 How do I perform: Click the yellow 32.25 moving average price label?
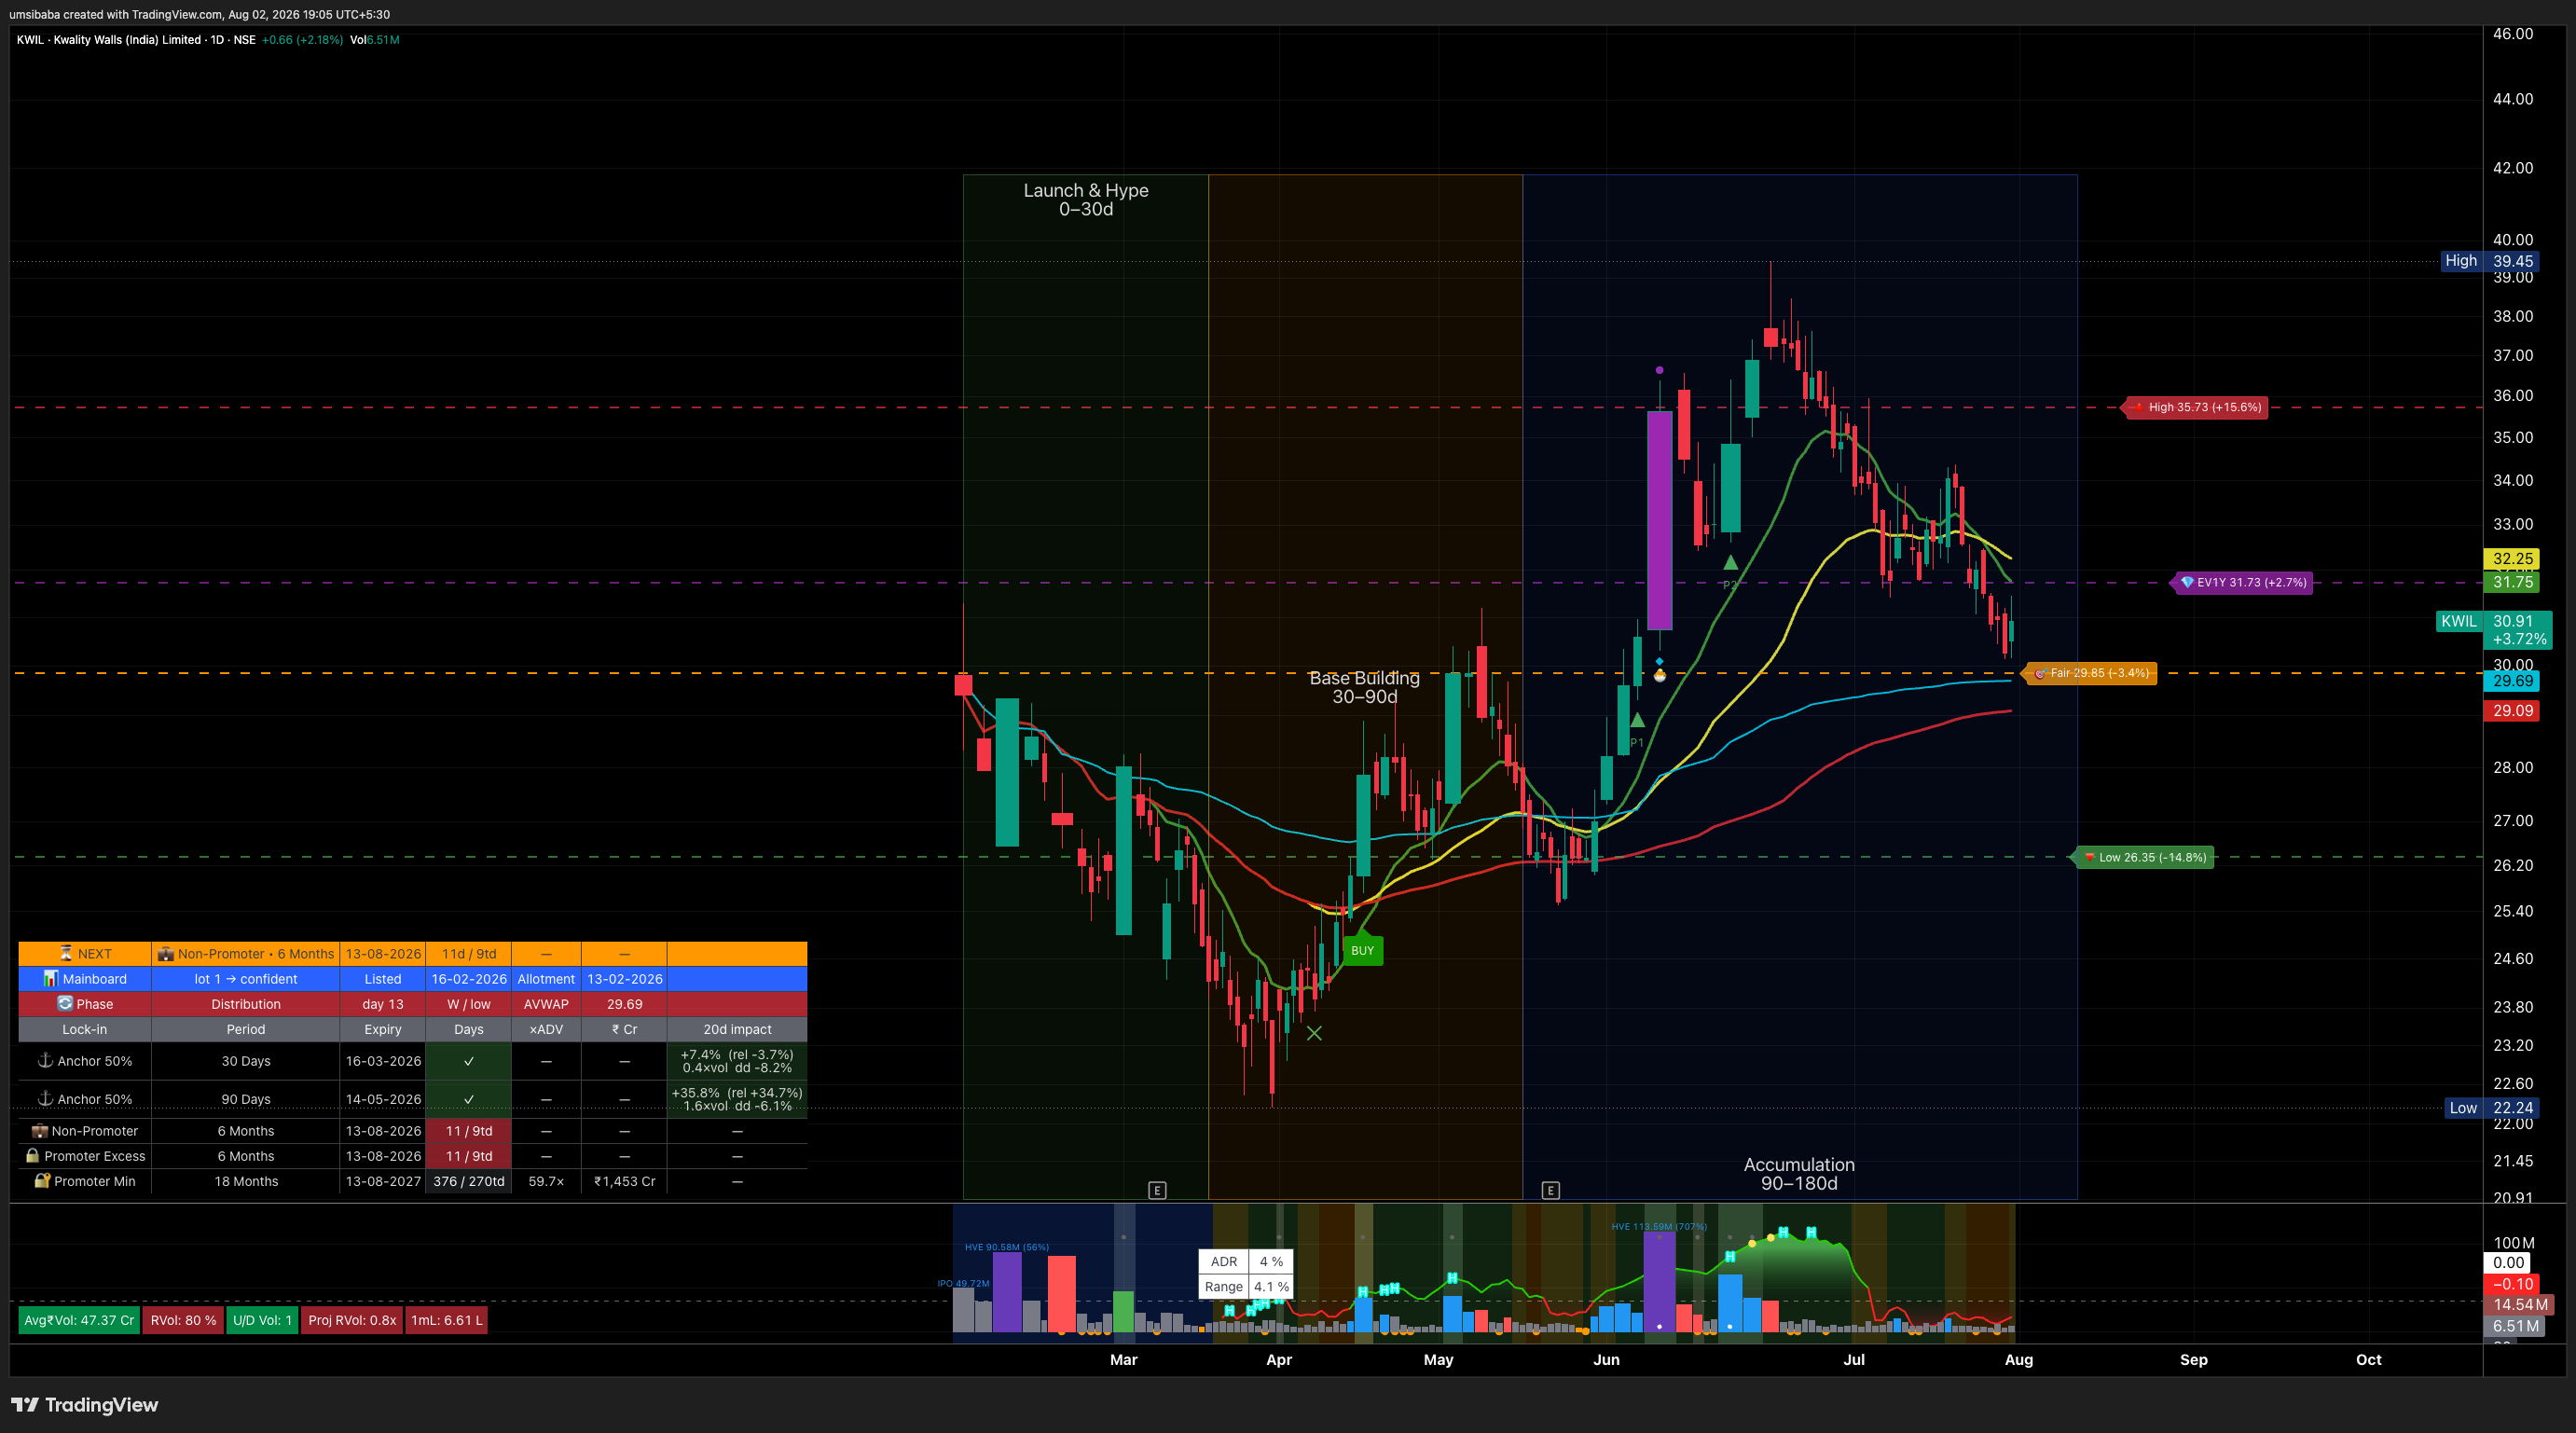pyautogui.click(x=2512, y=558)
